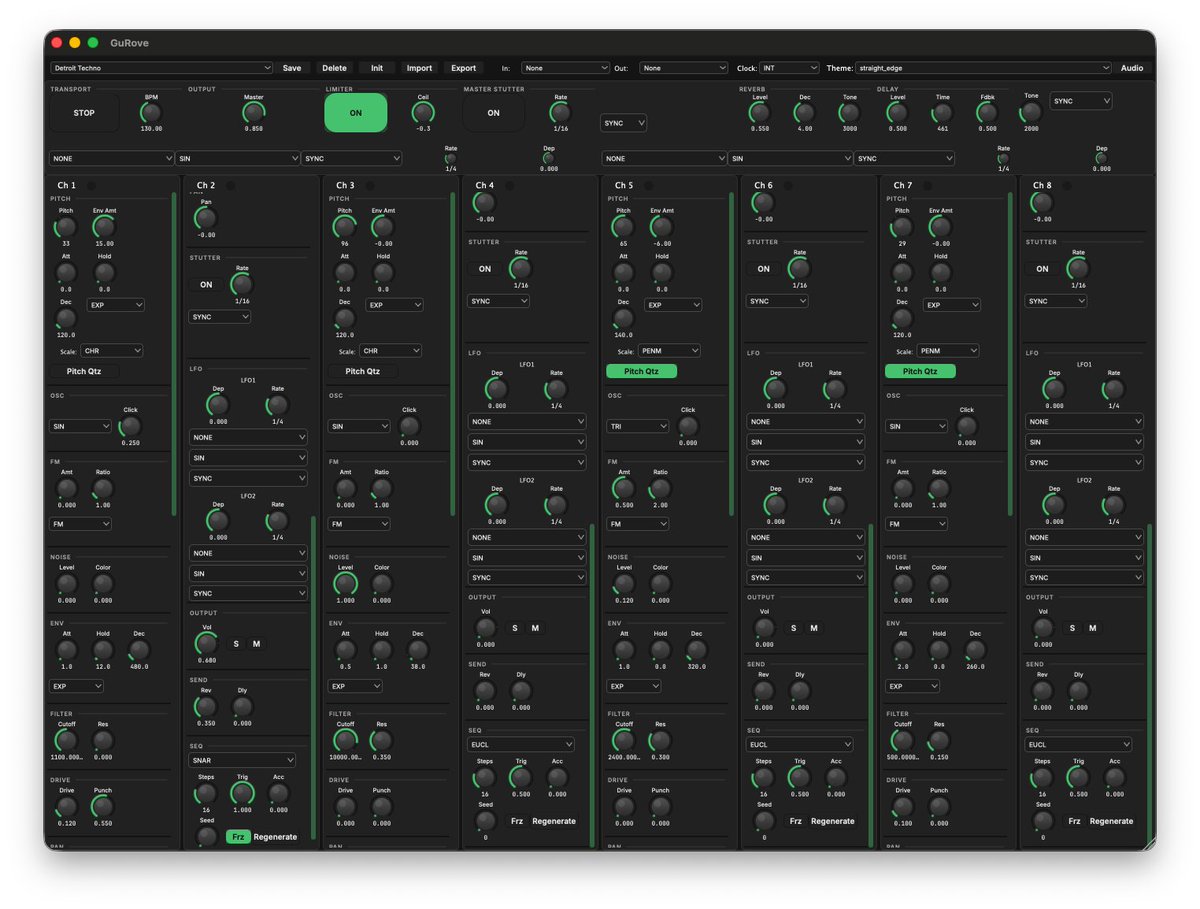This screenshot has width=1200, height=909.
Task: Open the Master Stutter SYNC dropdown
Action: (x=623, y=123)
